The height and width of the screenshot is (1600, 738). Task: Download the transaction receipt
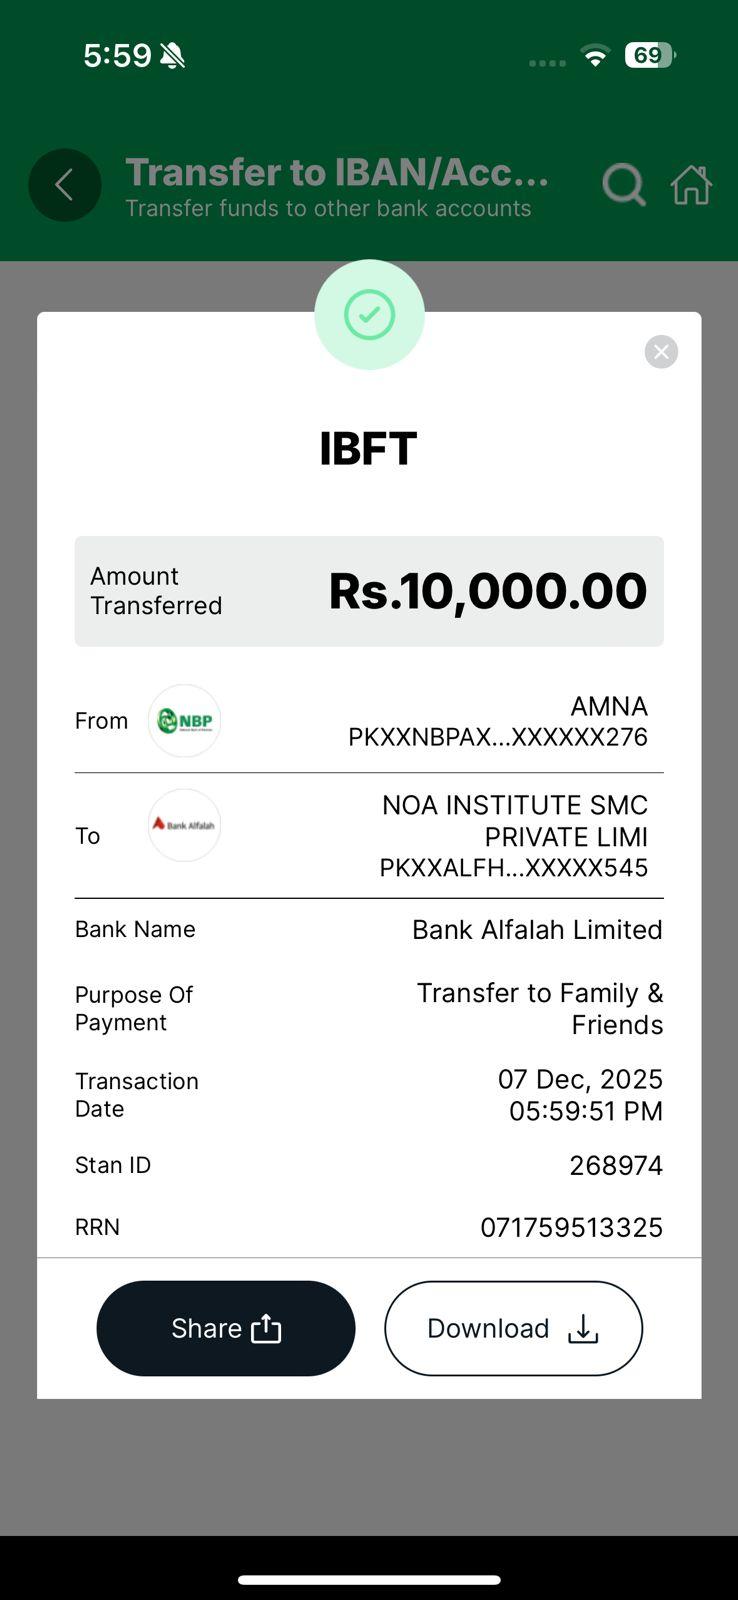tap(513, 1328)
